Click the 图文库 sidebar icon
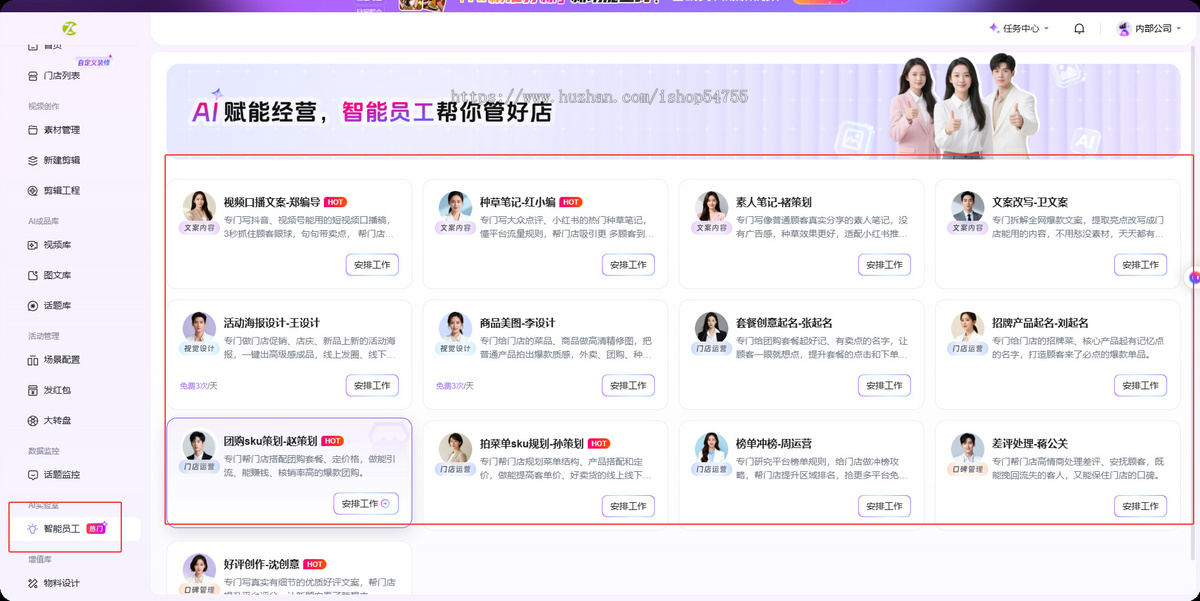 pos(33,275)
